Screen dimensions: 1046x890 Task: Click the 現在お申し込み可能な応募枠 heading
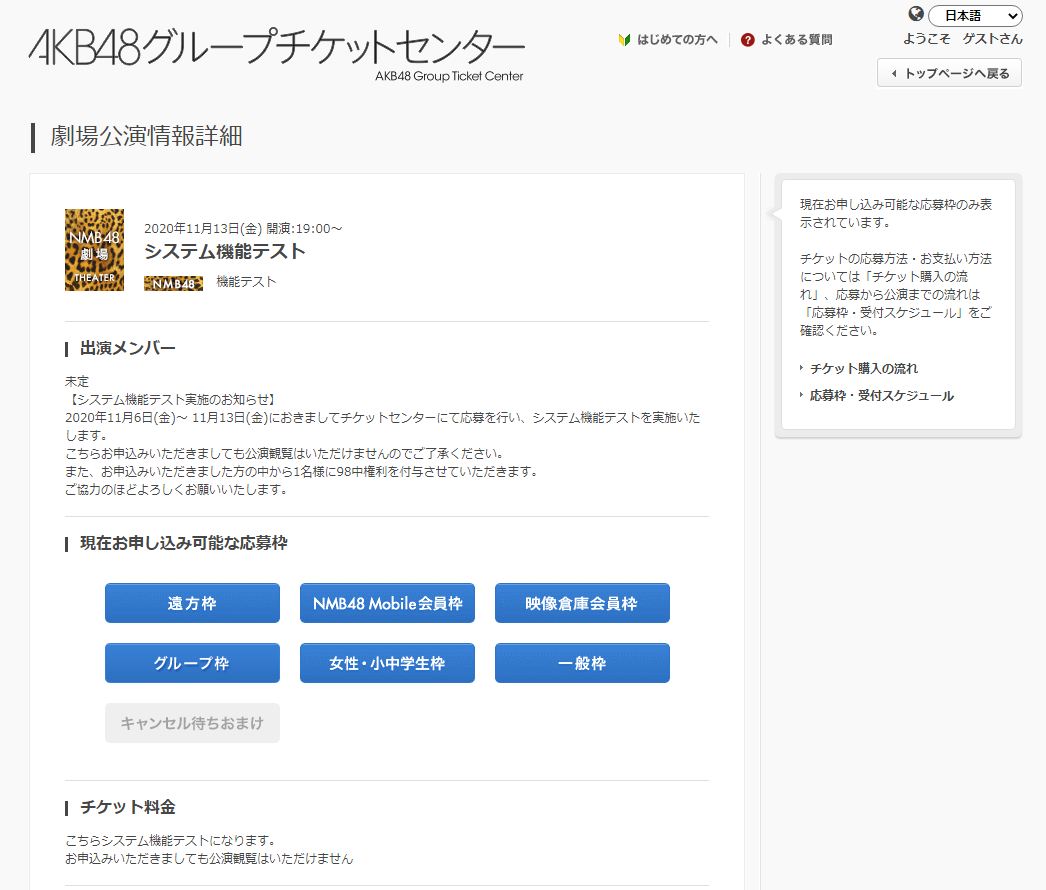point(183,543)
